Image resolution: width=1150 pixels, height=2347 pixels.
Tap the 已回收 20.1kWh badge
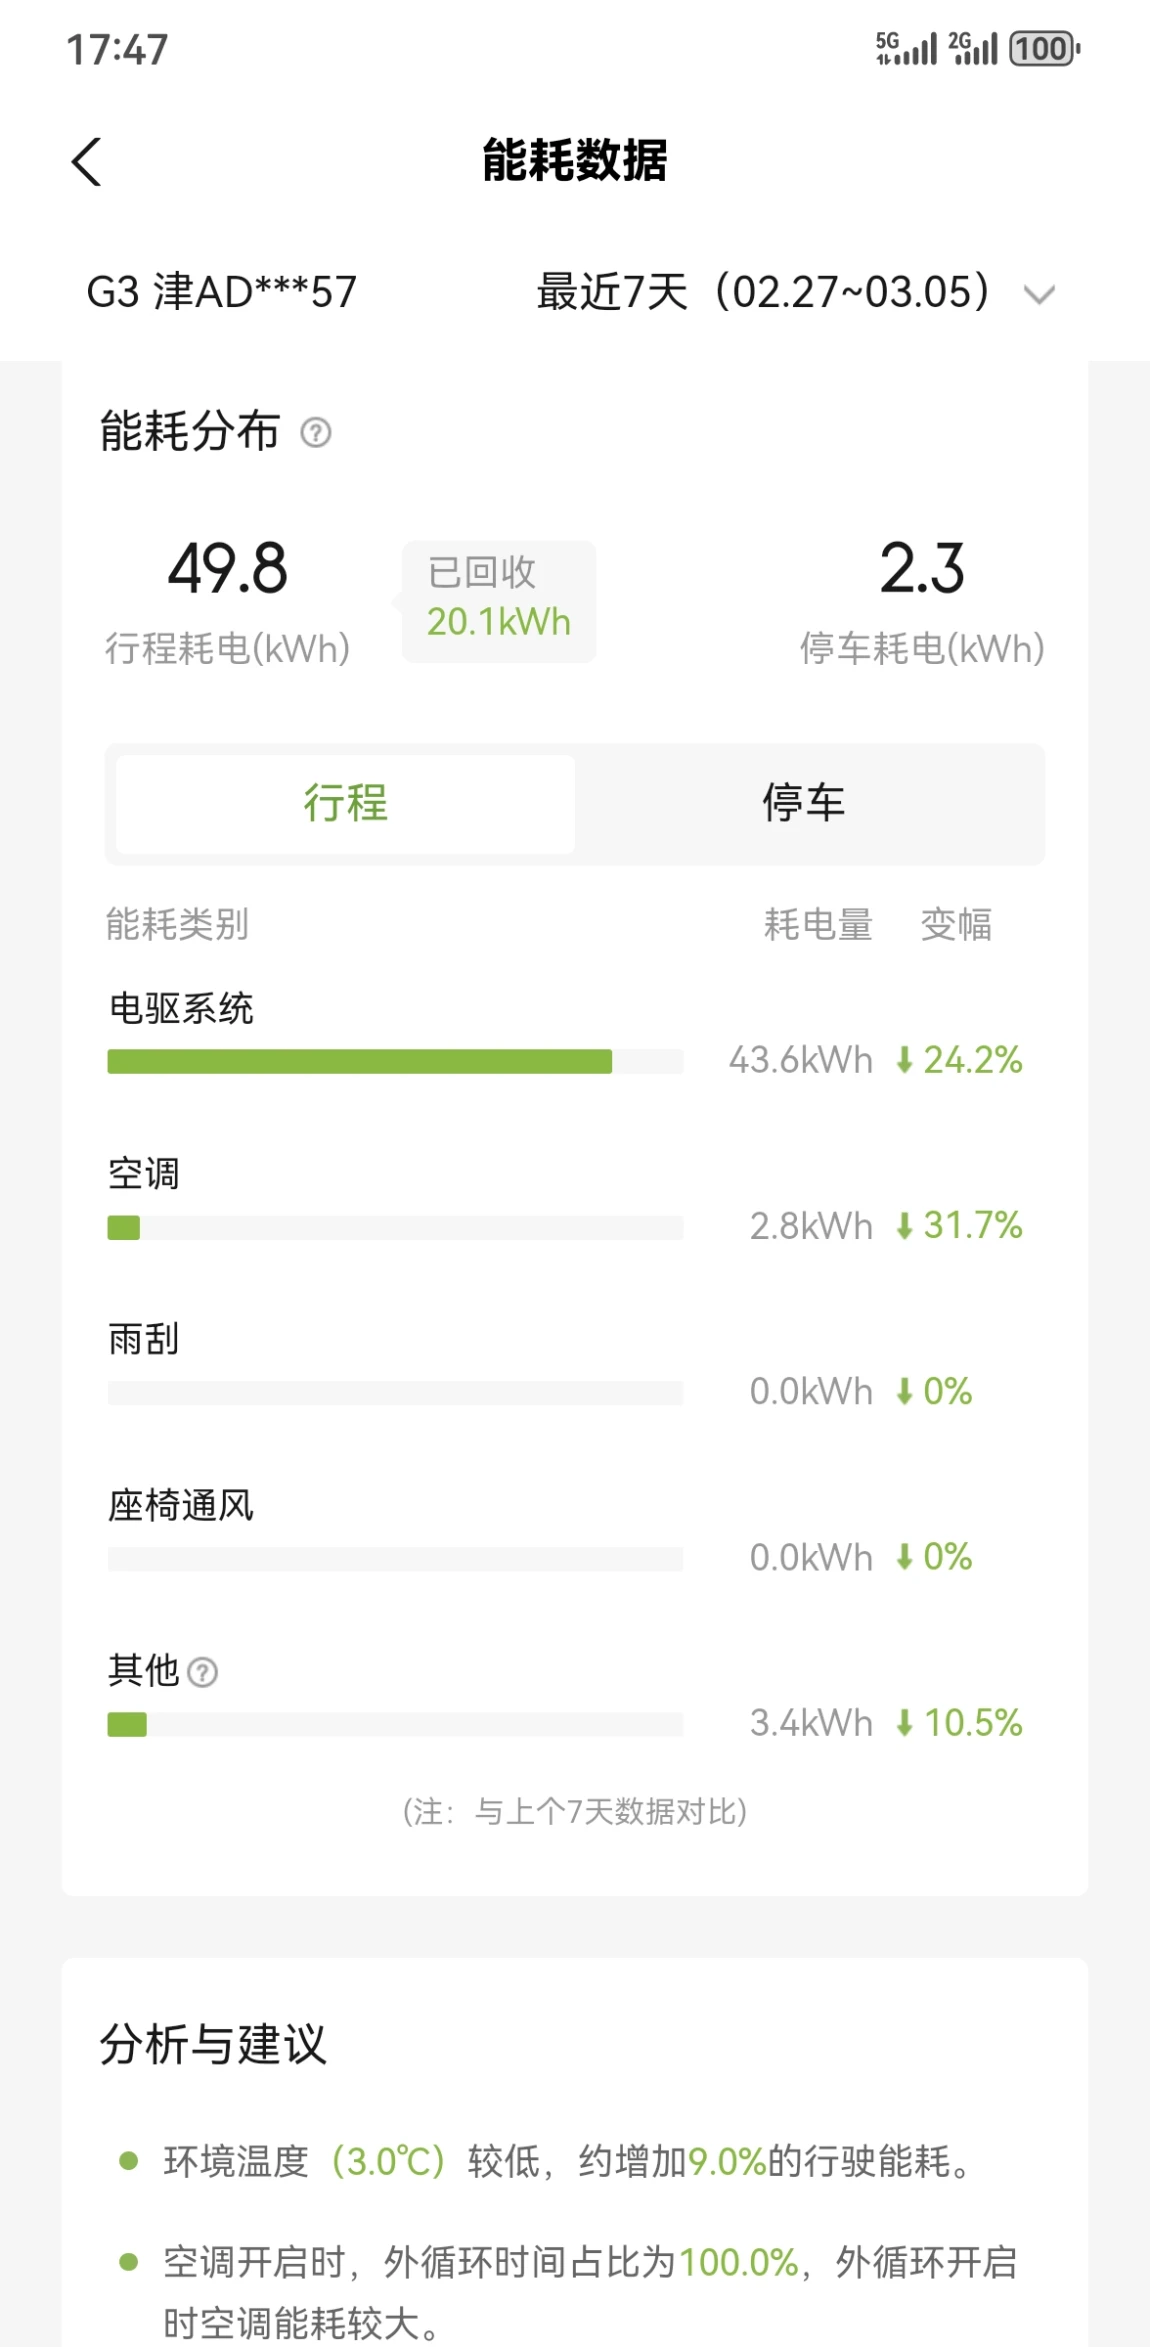coord(499,601)
